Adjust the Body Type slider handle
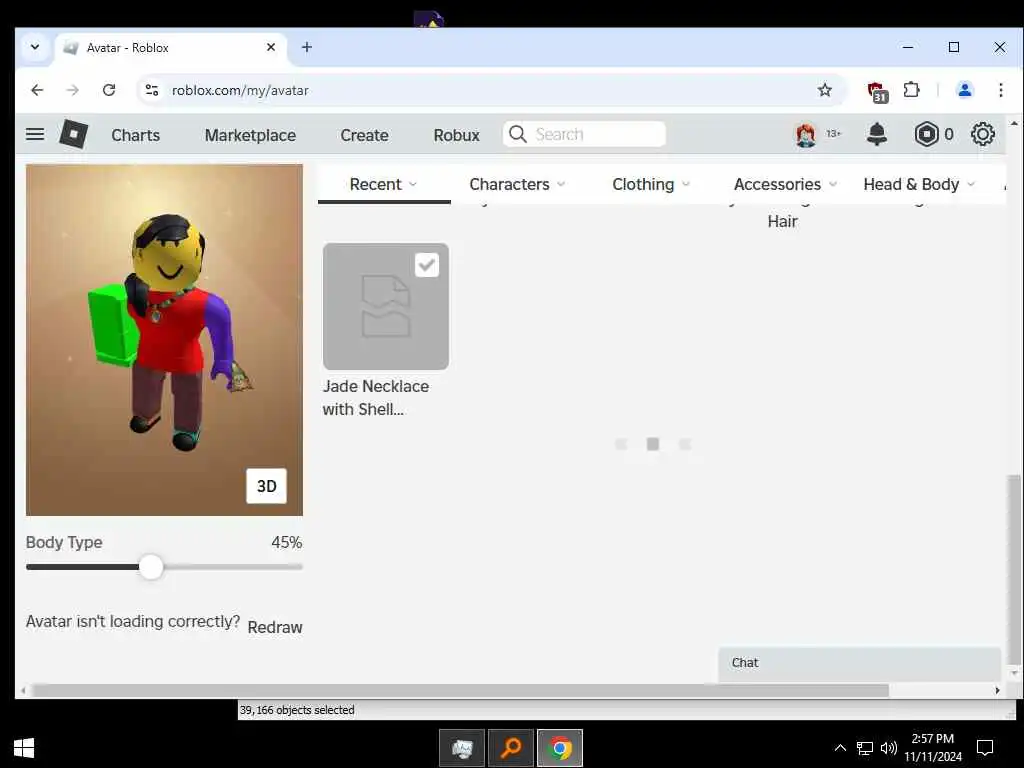The width and height of the screenshot is (1024, 768). (151, 567)
